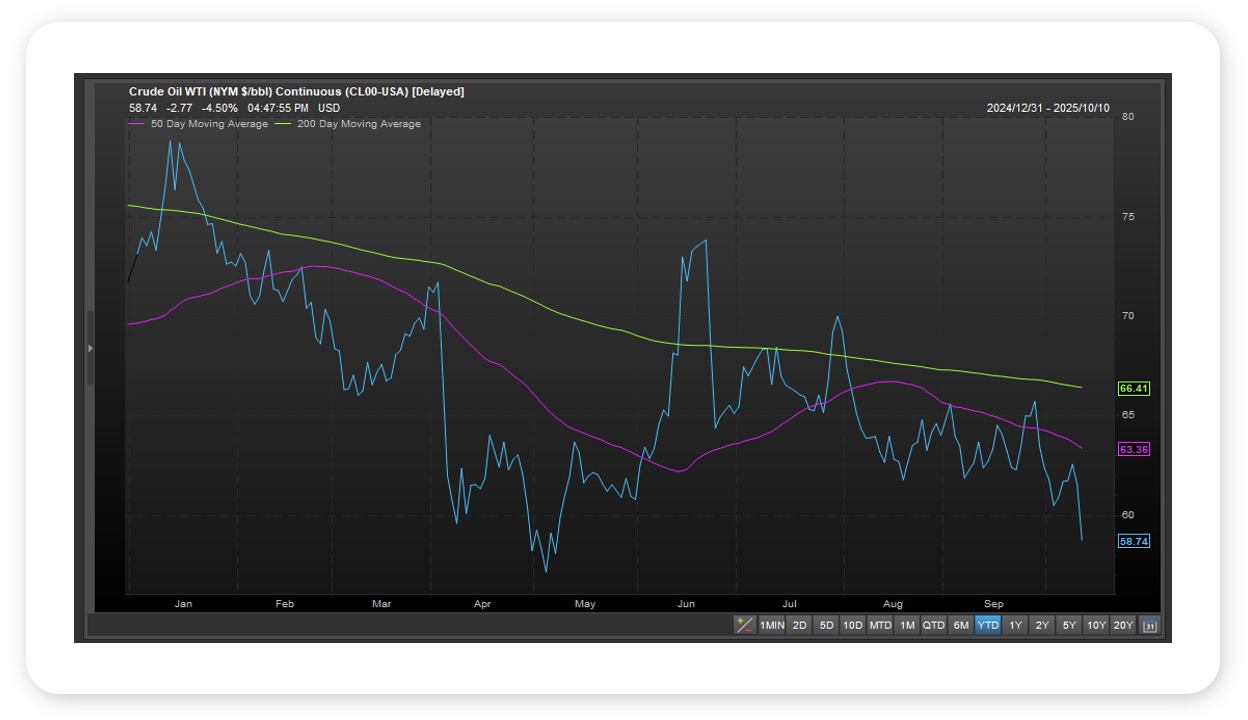Change chart range to 6M
This screenshot has height=720, width=1248.
coord(961,626)
